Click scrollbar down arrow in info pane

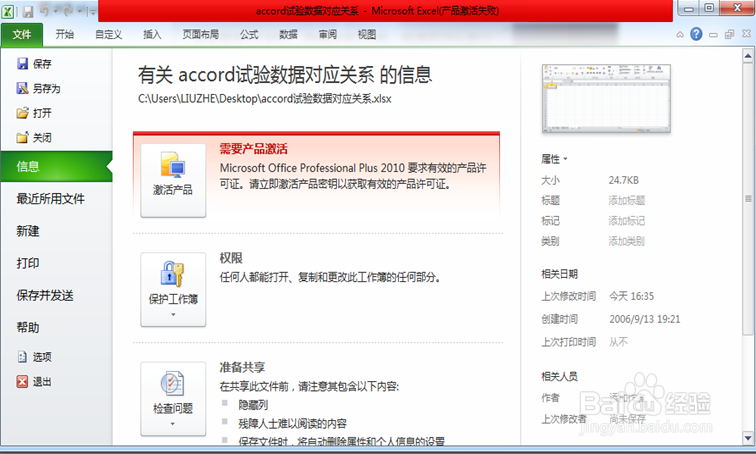[748, 438]
